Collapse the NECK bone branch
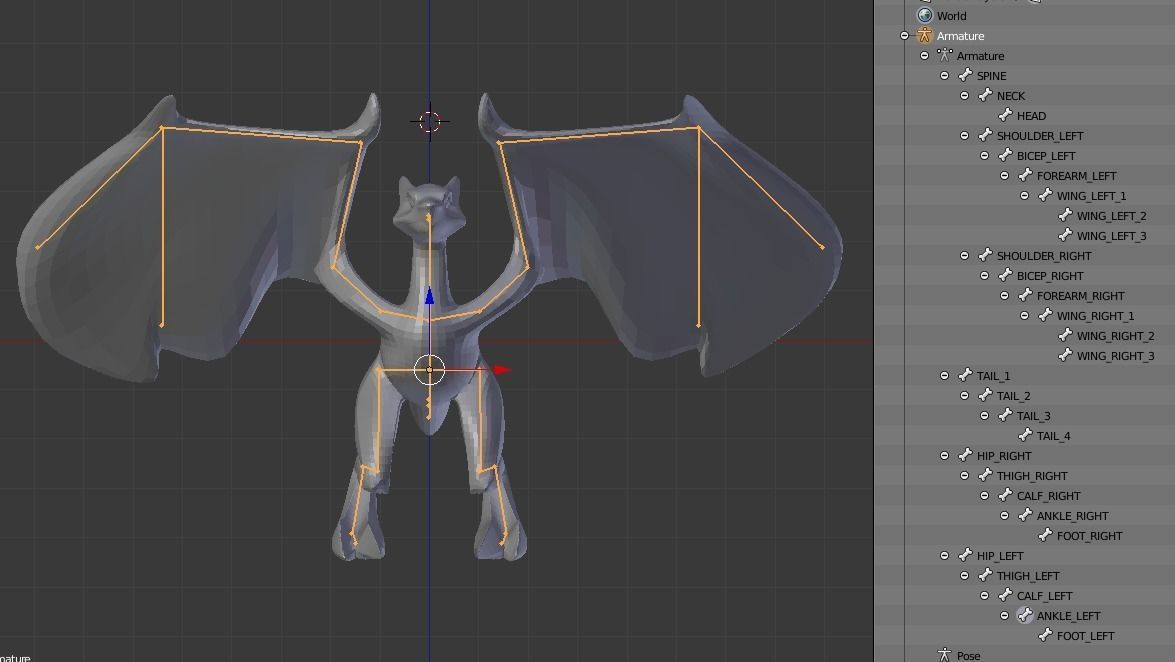The width and height of the screenshot is (1175, 662). coord(964,96)
